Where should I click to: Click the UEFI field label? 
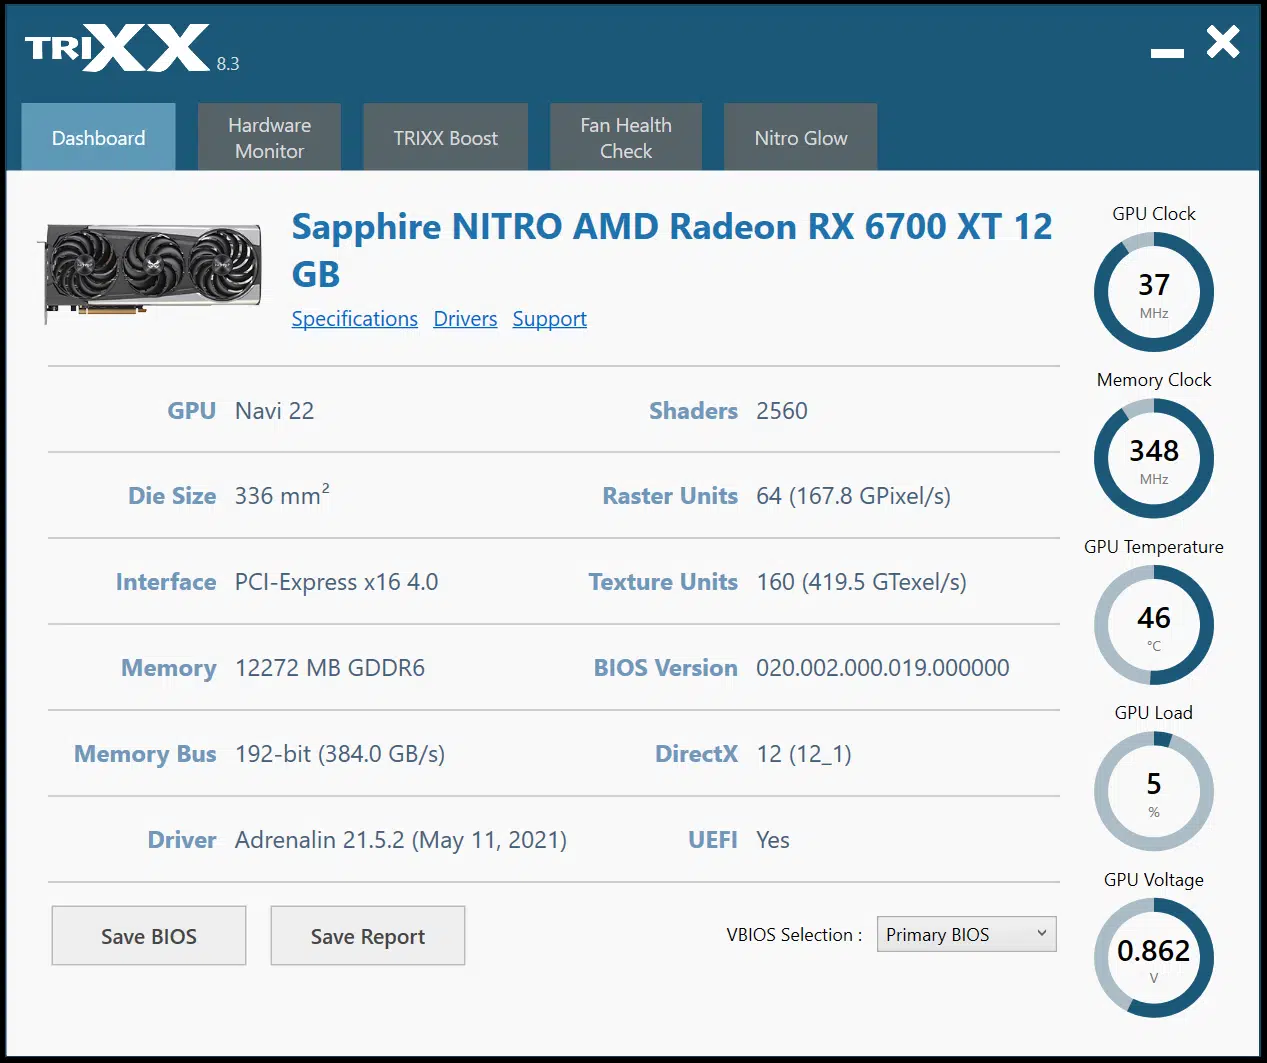pyautogui.click(x=713, y=840)
